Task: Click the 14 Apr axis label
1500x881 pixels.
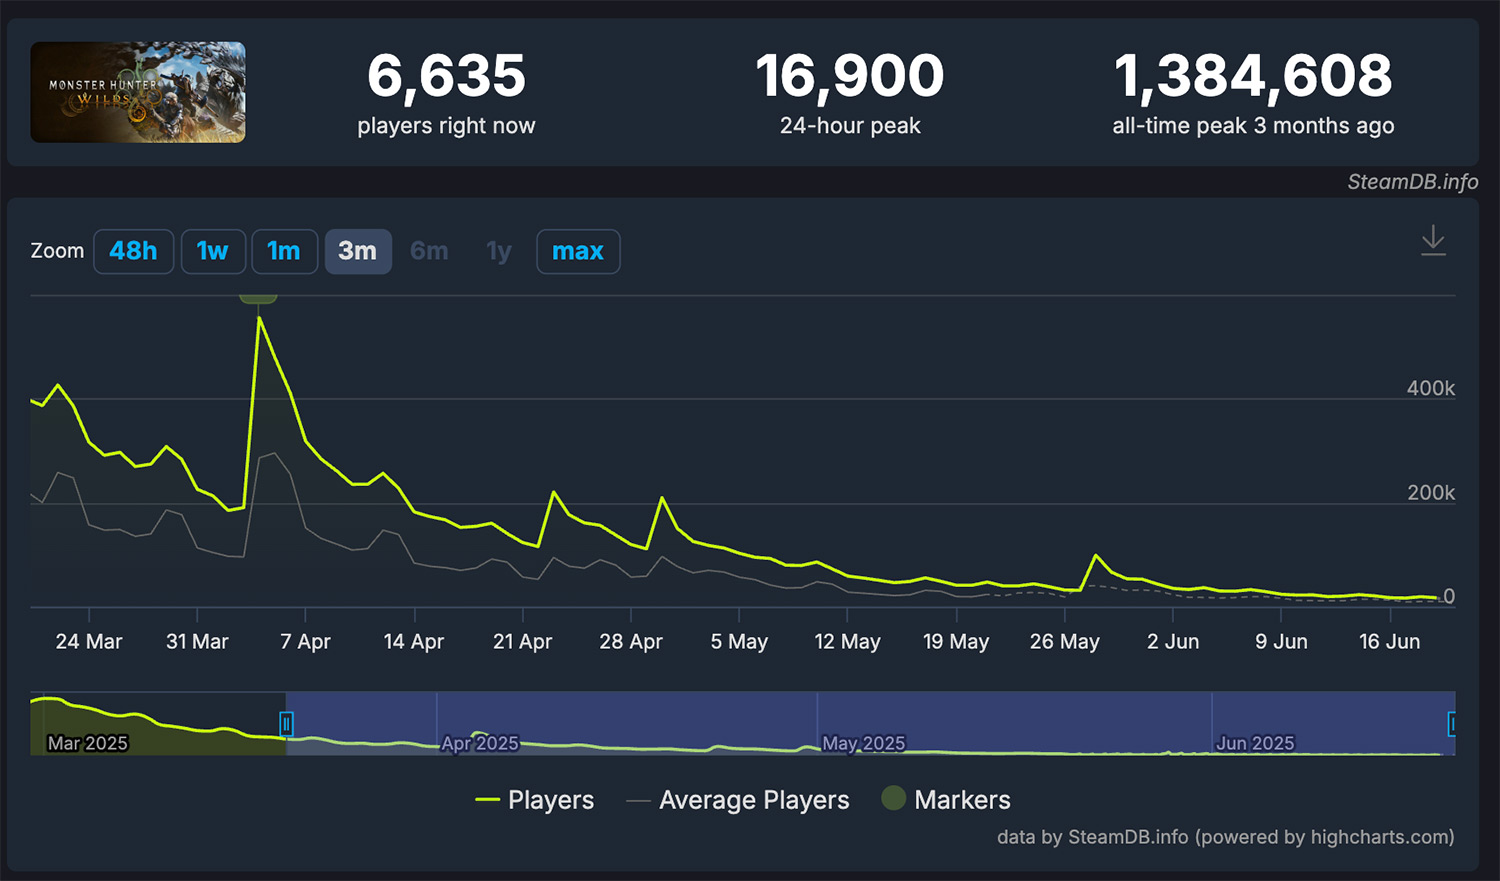Action: 414,642
